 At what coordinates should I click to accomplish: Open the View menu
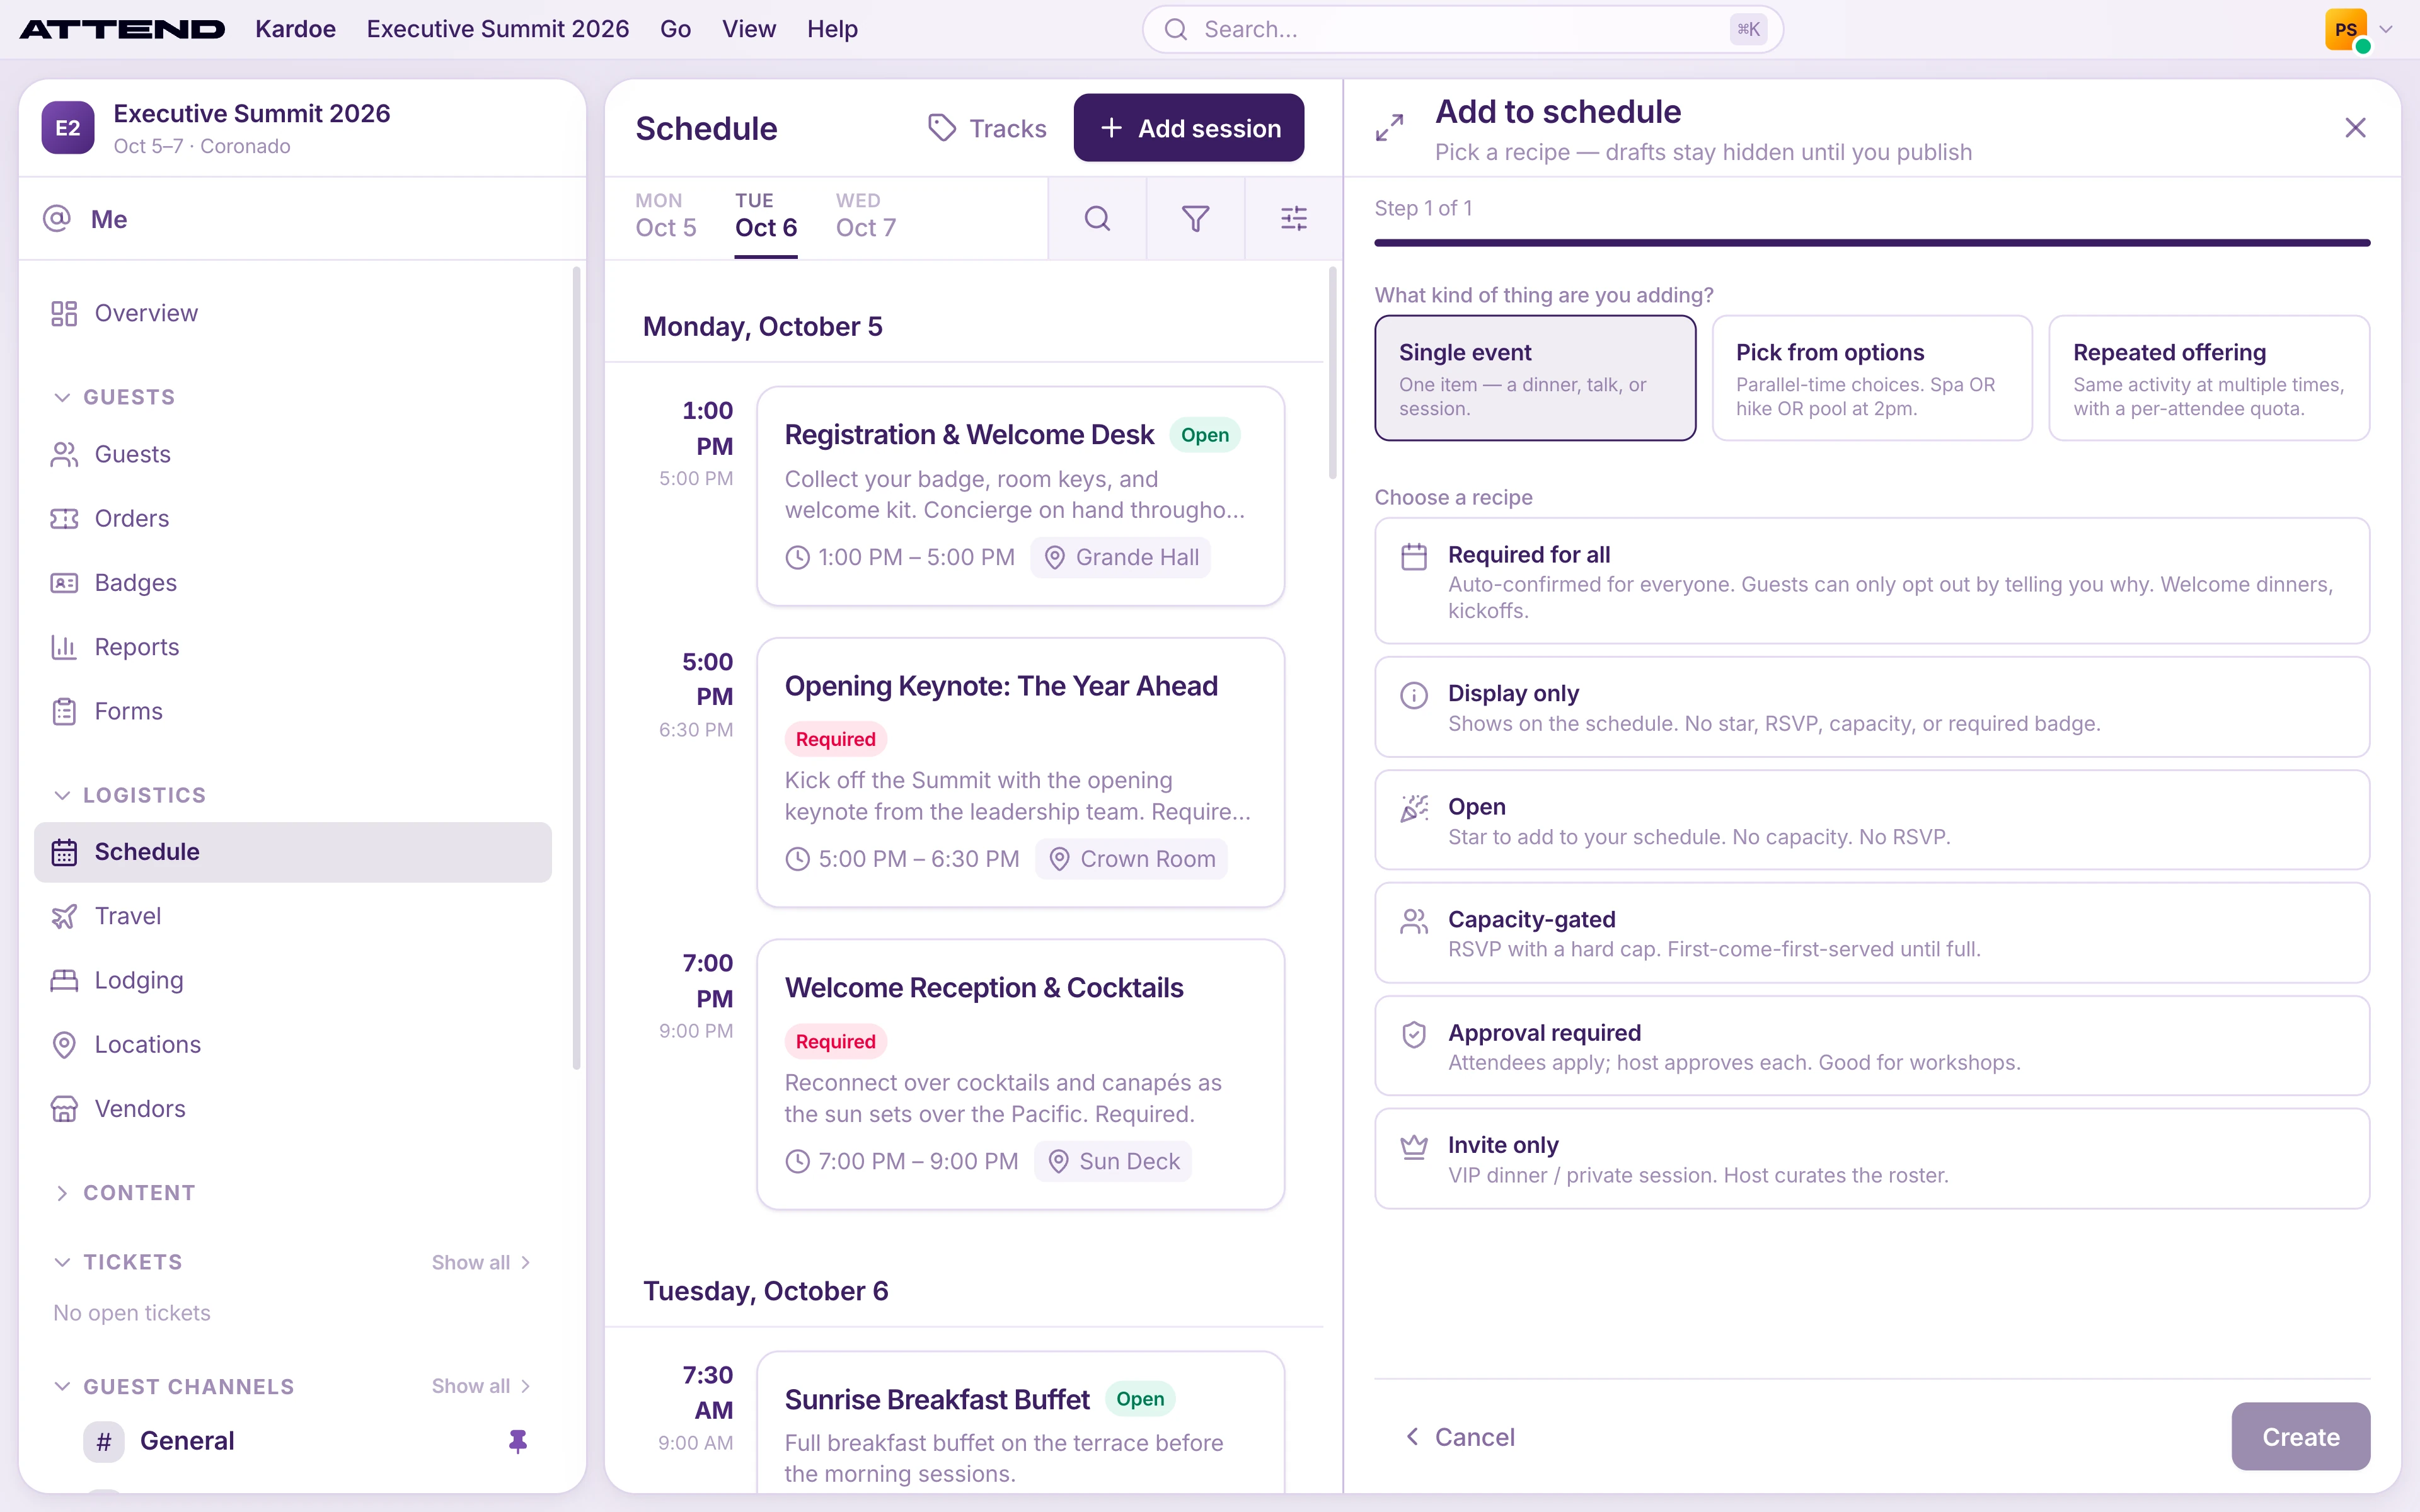click(x=749, y=29)
